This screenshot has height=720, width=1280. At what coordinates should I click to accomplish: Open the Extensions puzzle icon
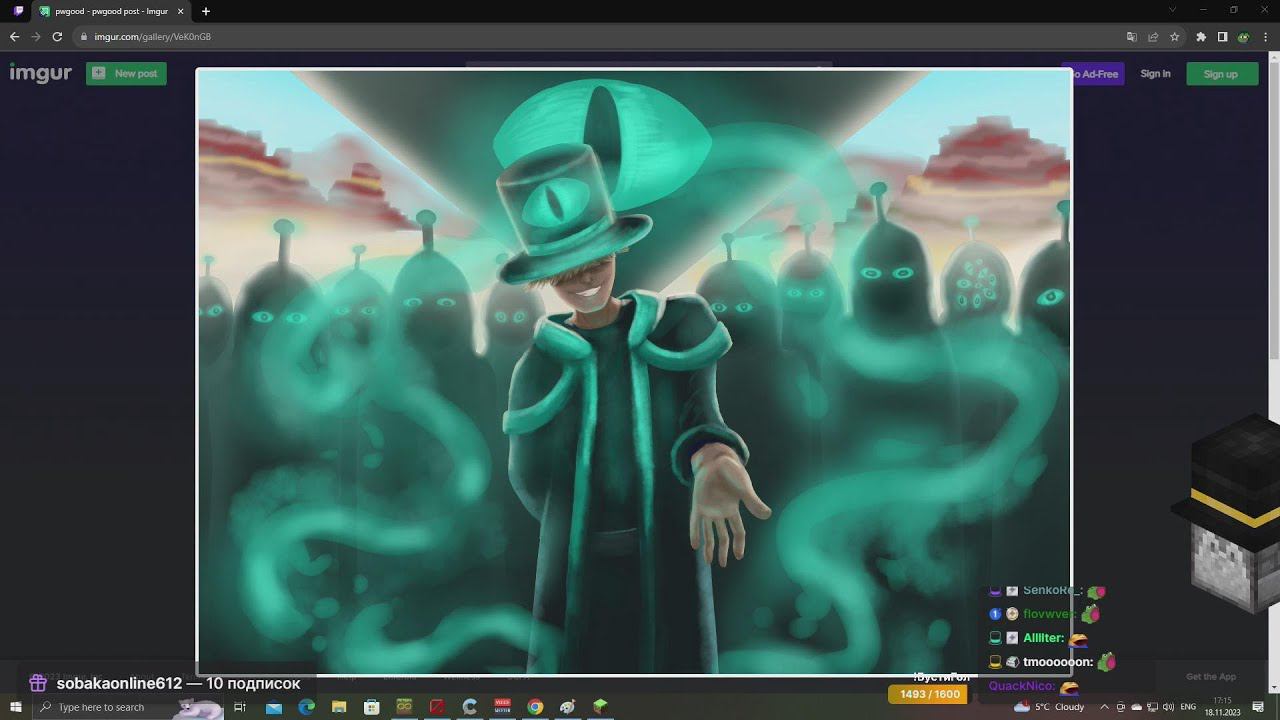click(1201, 37)
